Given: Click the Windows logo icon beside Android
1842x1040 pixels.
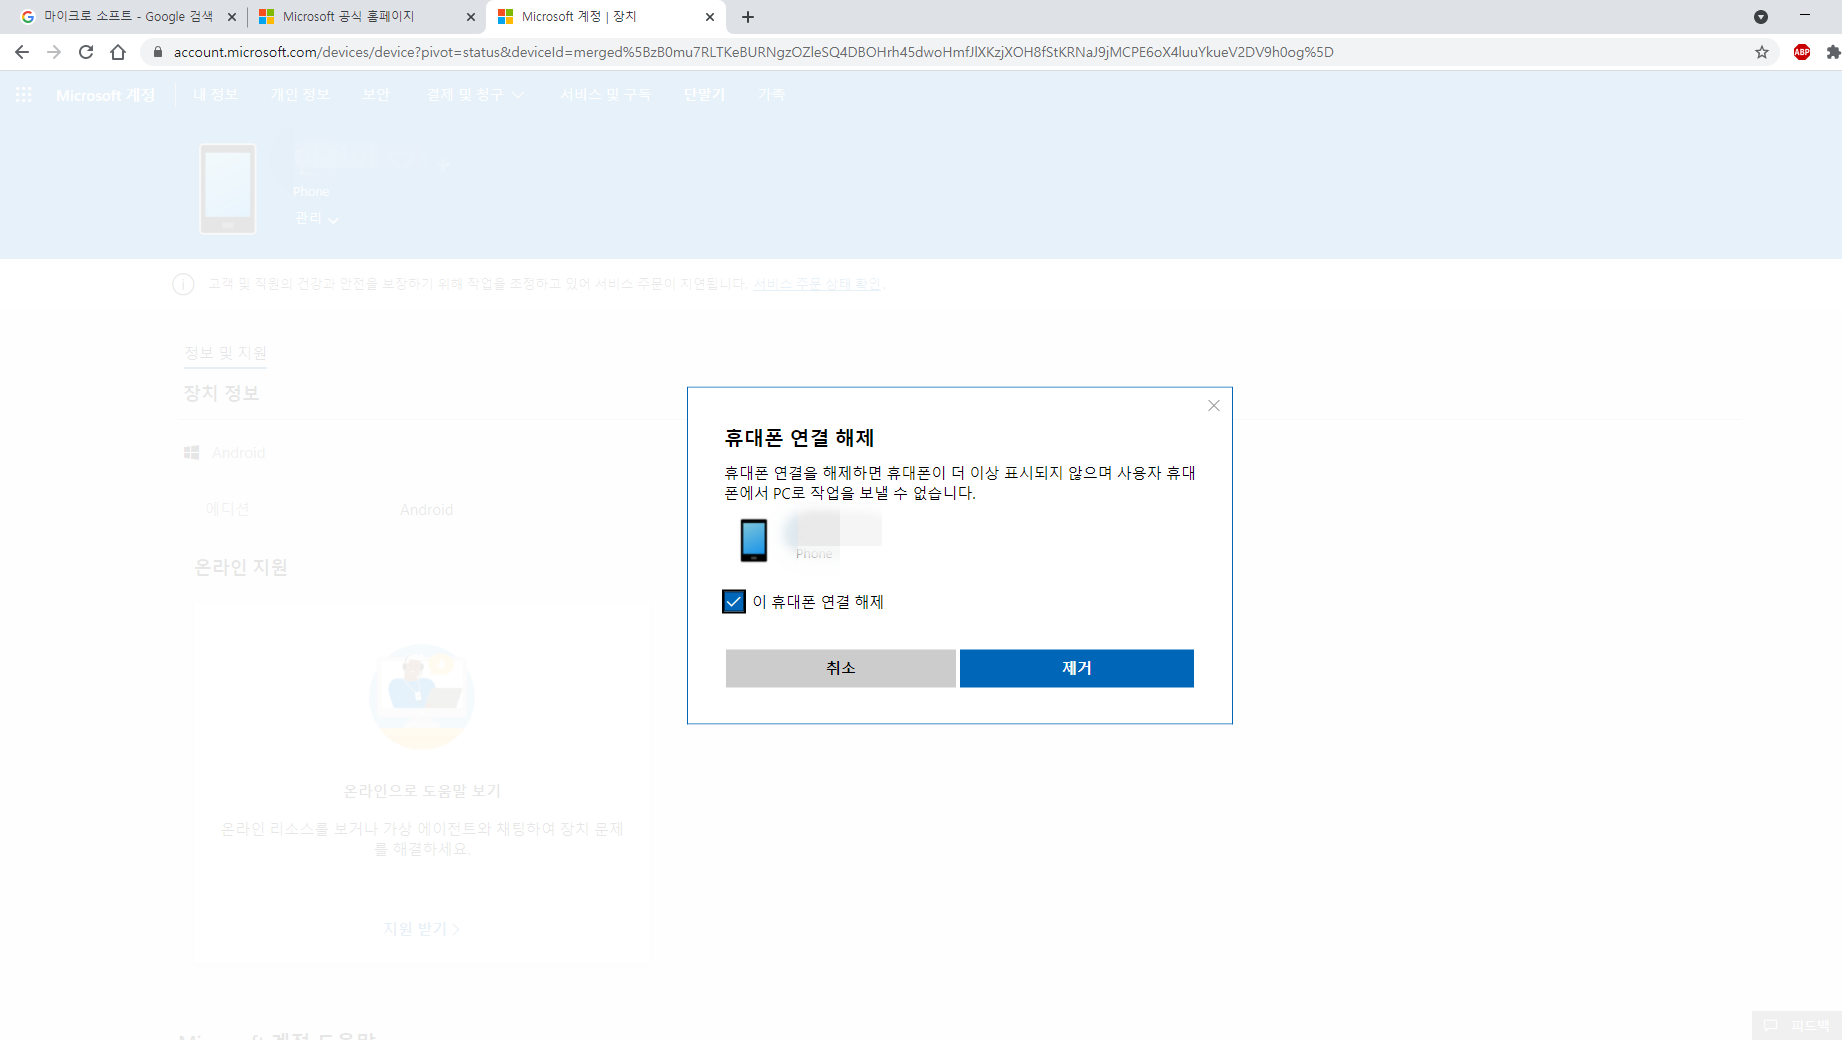Looking at the screenshot, I should point(192,453).
